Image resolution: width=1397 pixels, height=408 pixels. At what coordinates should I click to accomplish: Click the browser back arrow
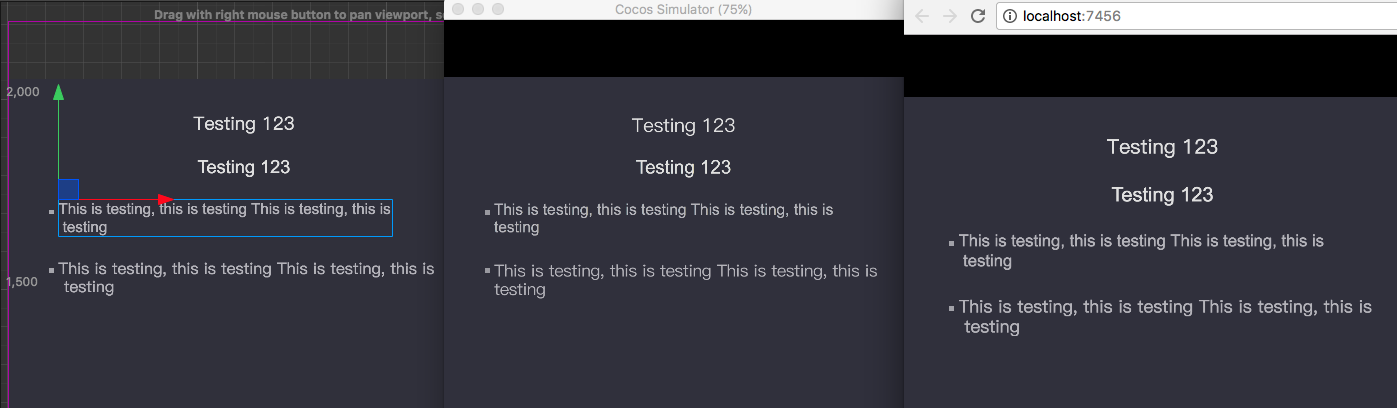click(x=922, y=16)
